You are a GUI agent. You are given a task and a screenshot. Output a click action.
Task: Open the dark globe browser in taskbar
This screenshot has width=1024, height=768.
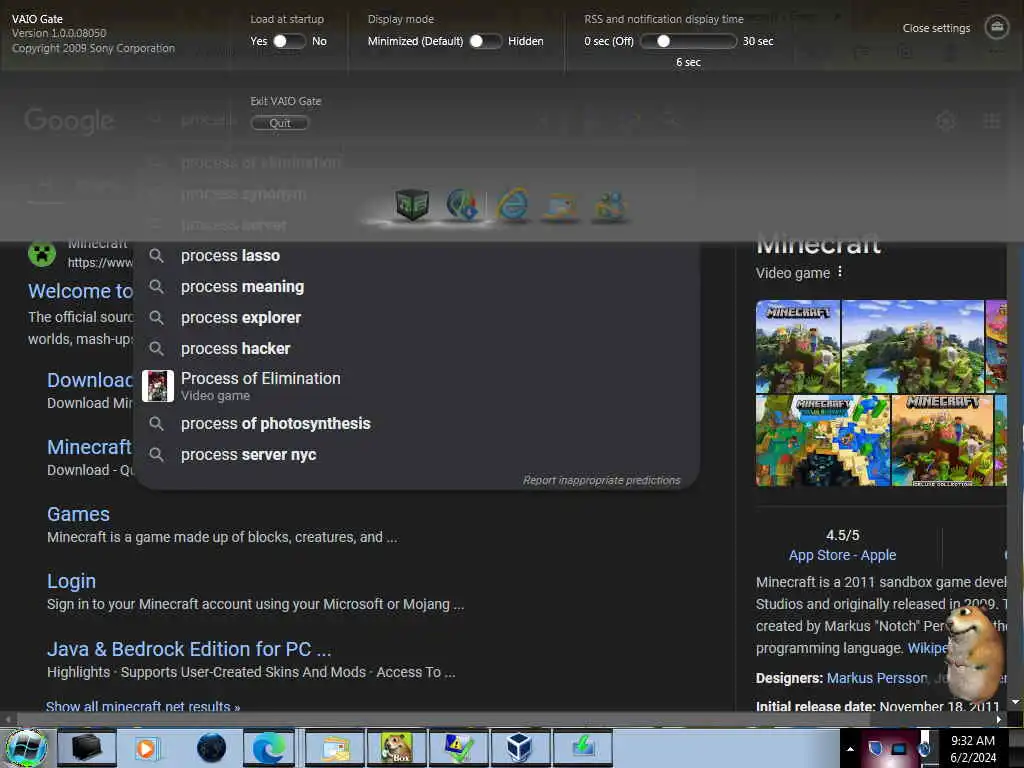point(211,748)
